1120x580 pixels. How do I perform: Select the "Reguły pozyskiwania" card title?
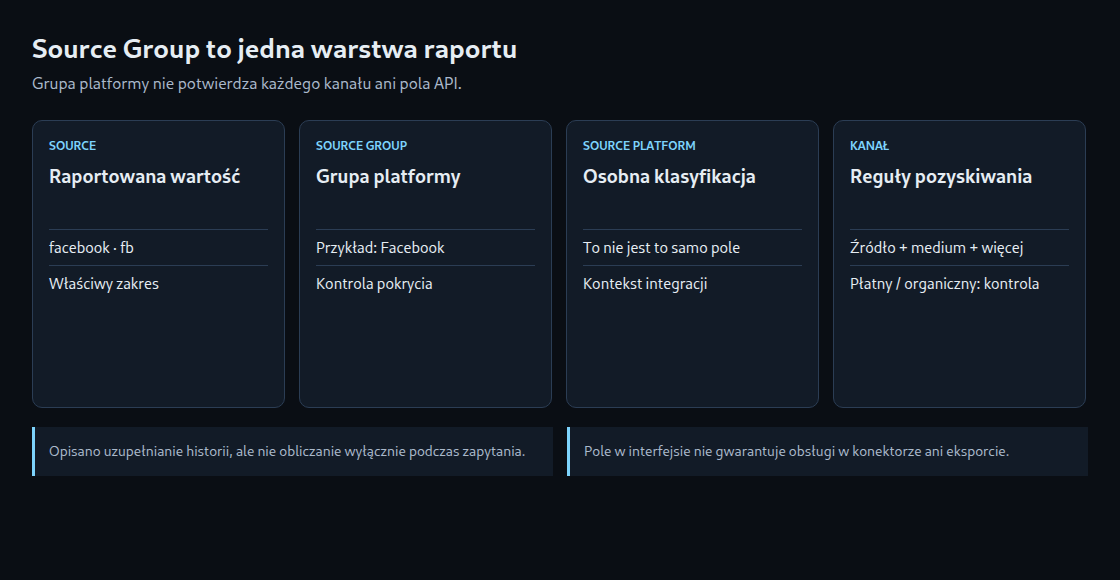tap(941, 176)
